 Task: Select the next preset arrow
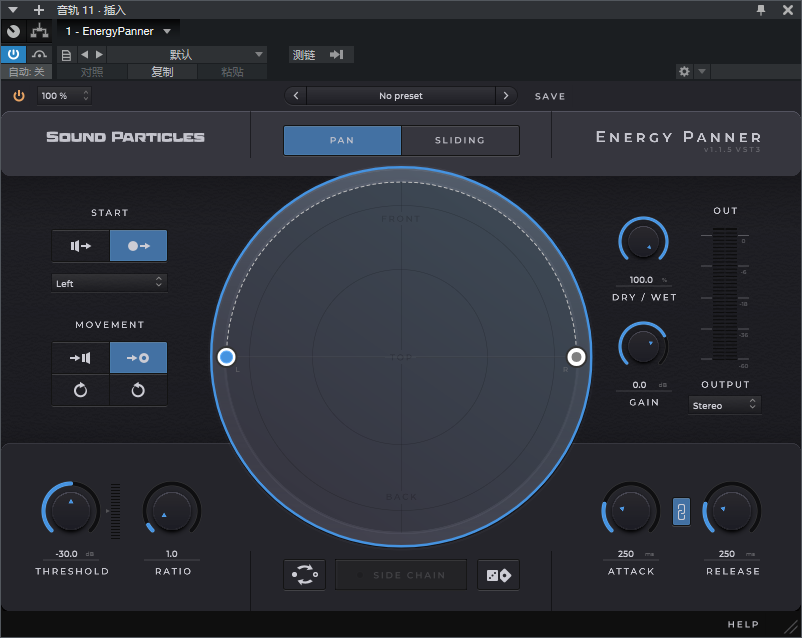(506, 96)
